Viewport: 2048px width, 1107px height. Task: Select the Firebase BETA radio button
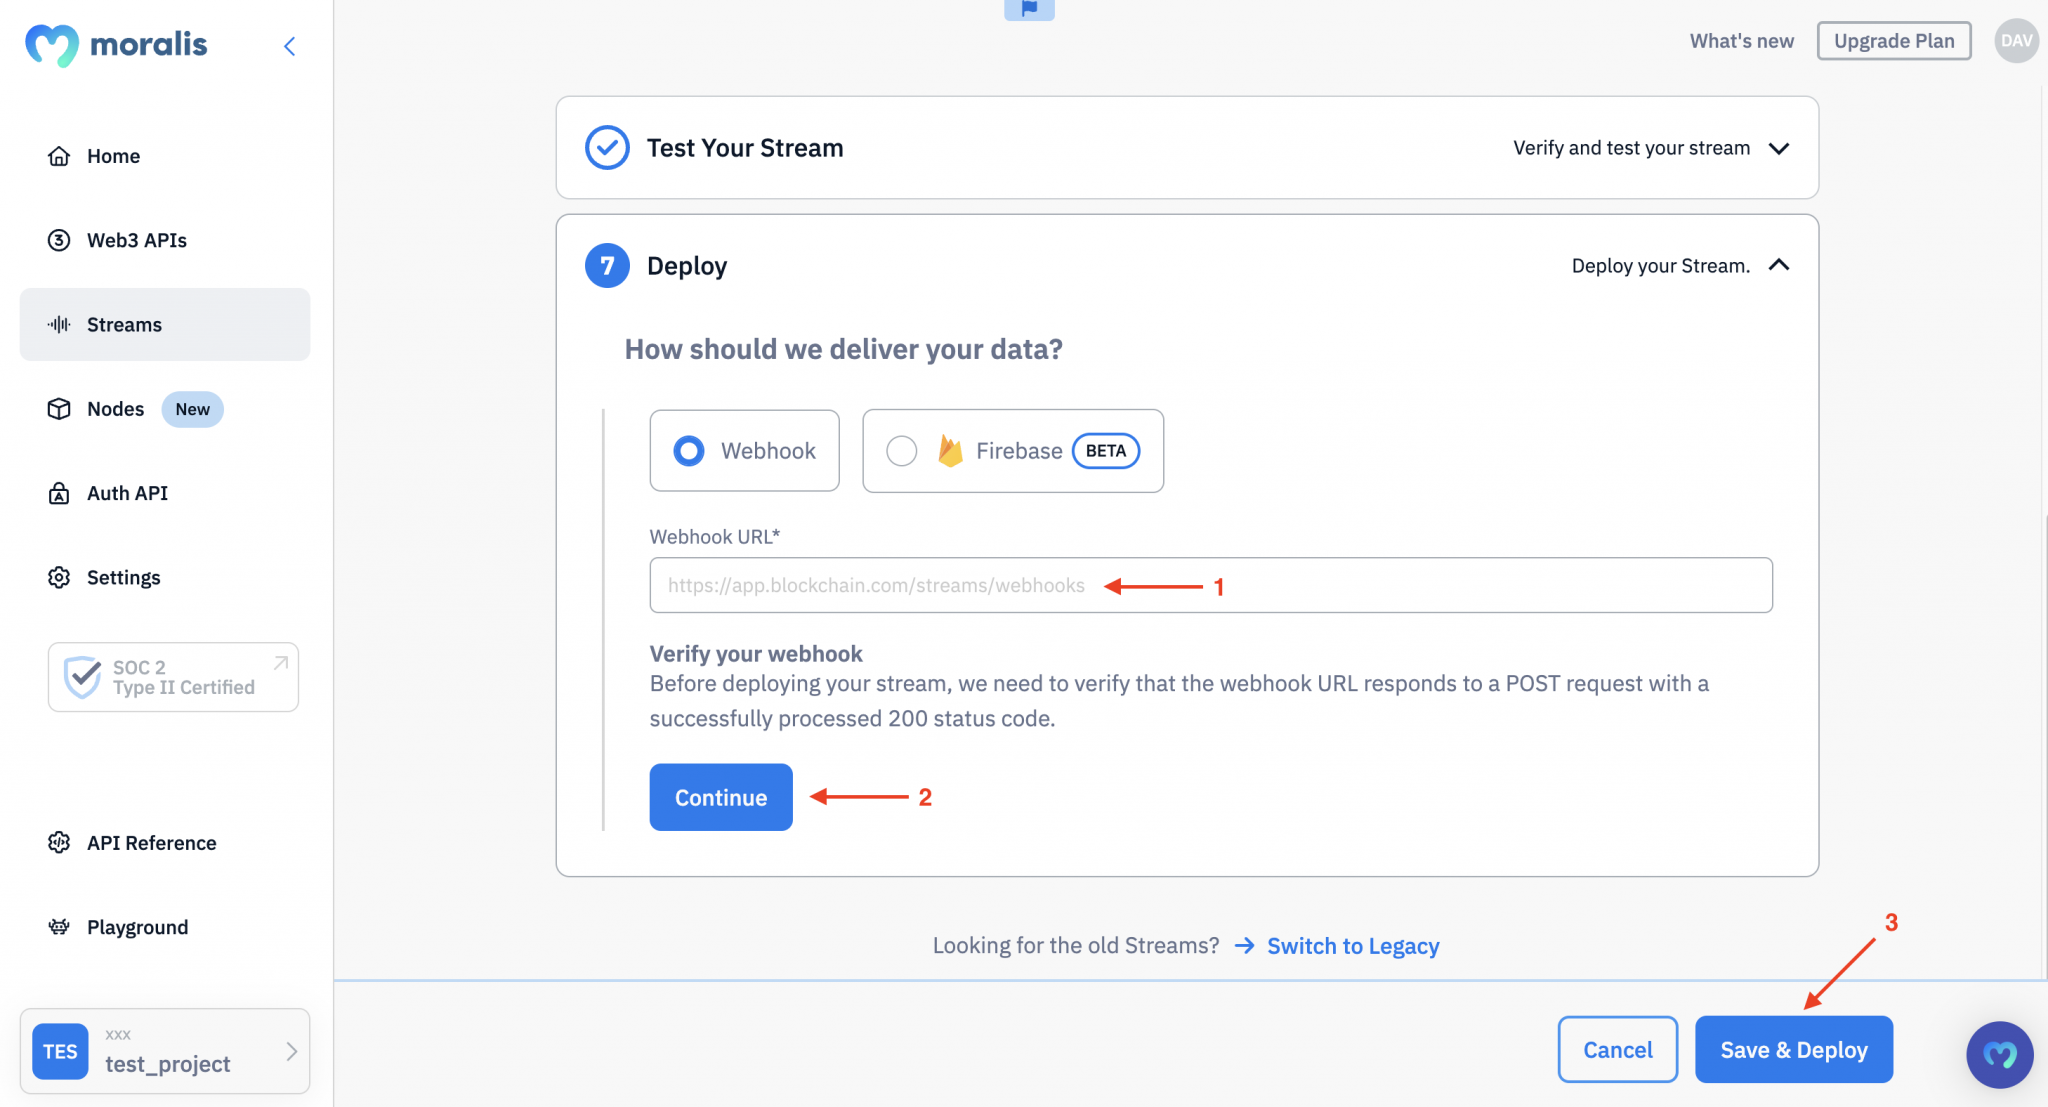[901, 450]
